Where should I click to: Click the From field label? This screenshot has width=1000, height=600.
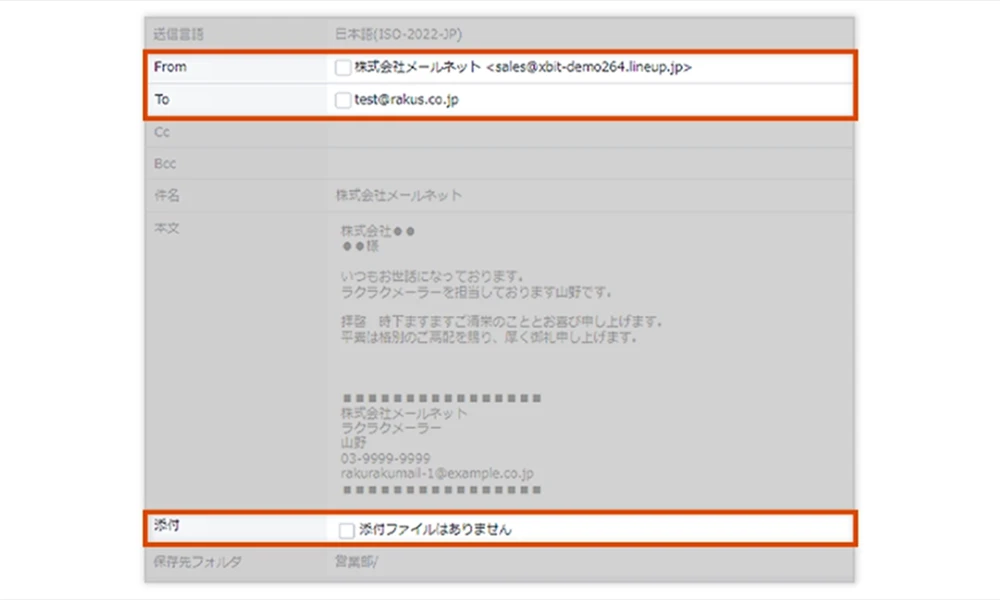click(x=170, y=66)
